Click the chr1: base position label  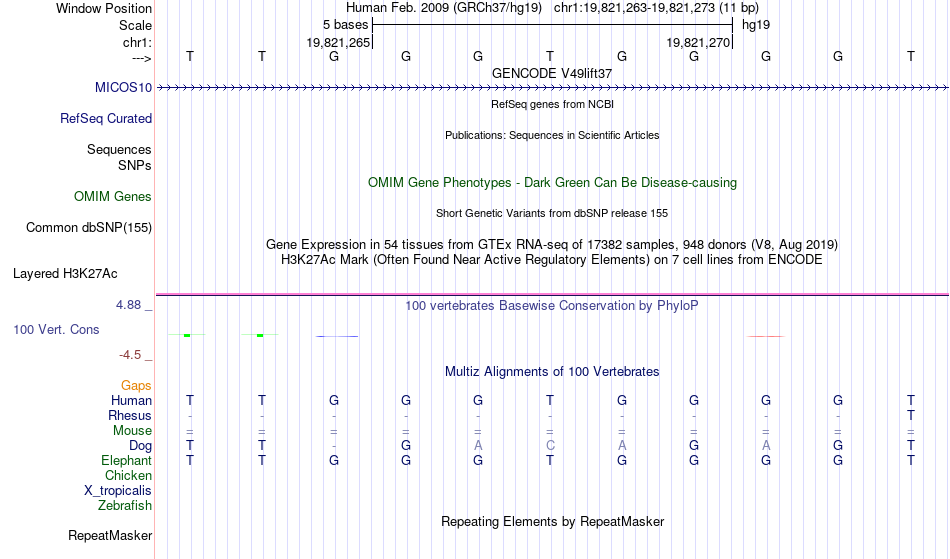click(x=138, y=42)
